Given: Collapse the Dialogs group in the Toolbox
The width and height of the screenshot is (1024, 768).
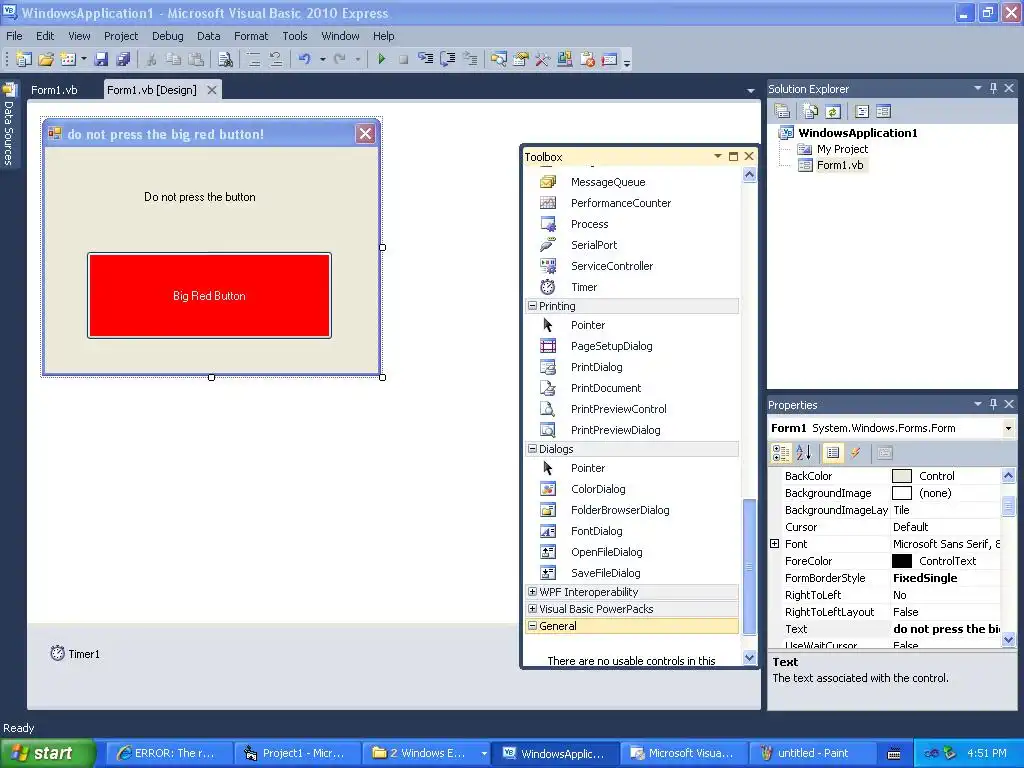Looking at the screenshot, I should (x=532, y=449).
